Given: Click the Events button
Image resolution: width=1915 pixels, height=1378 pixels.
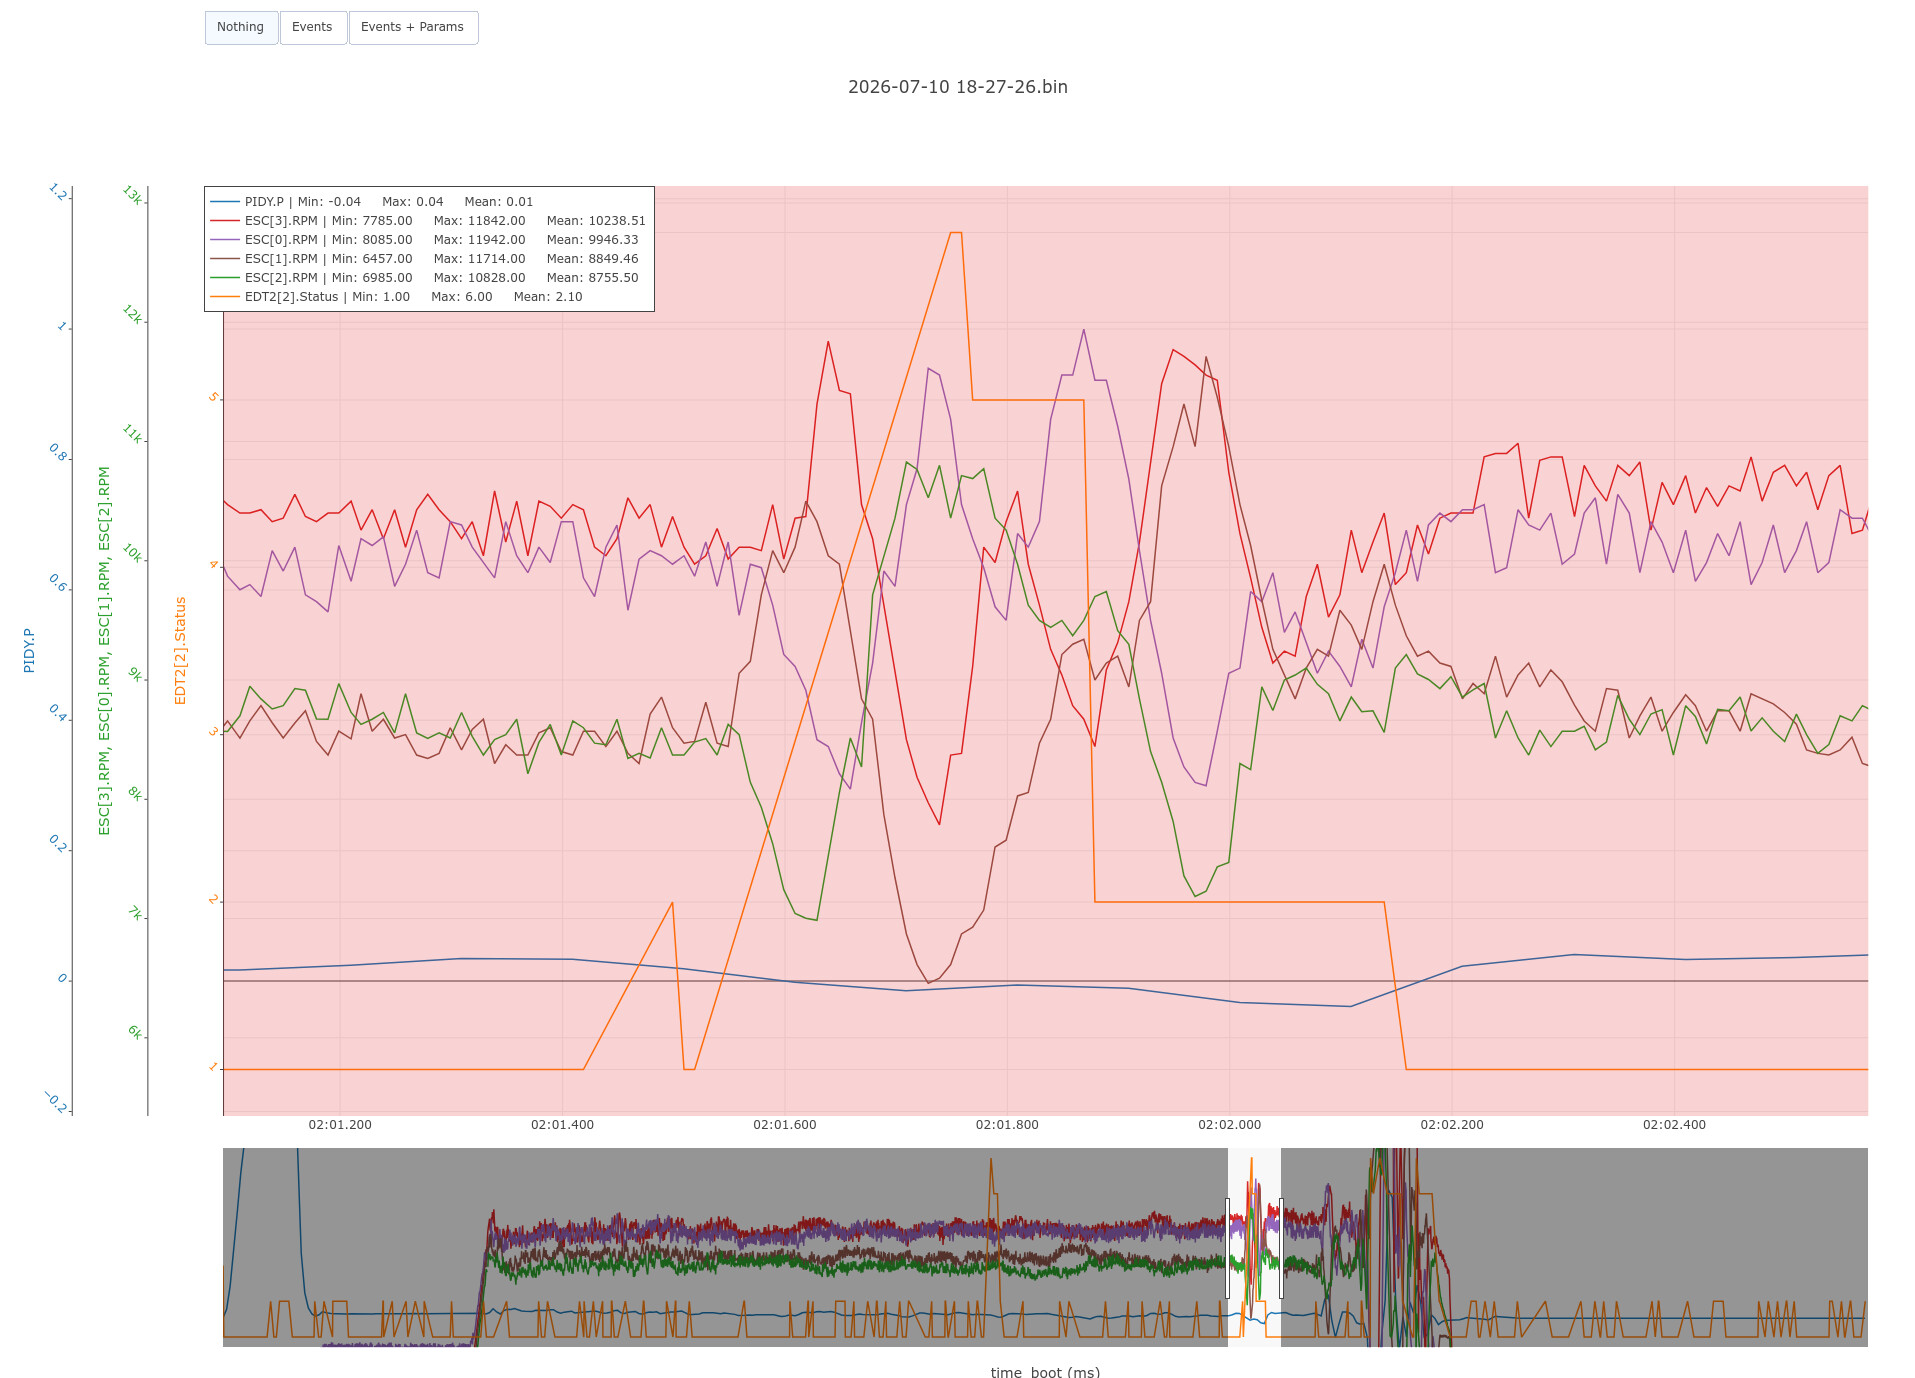Looking at the screenshot, I should coord(313,28).
